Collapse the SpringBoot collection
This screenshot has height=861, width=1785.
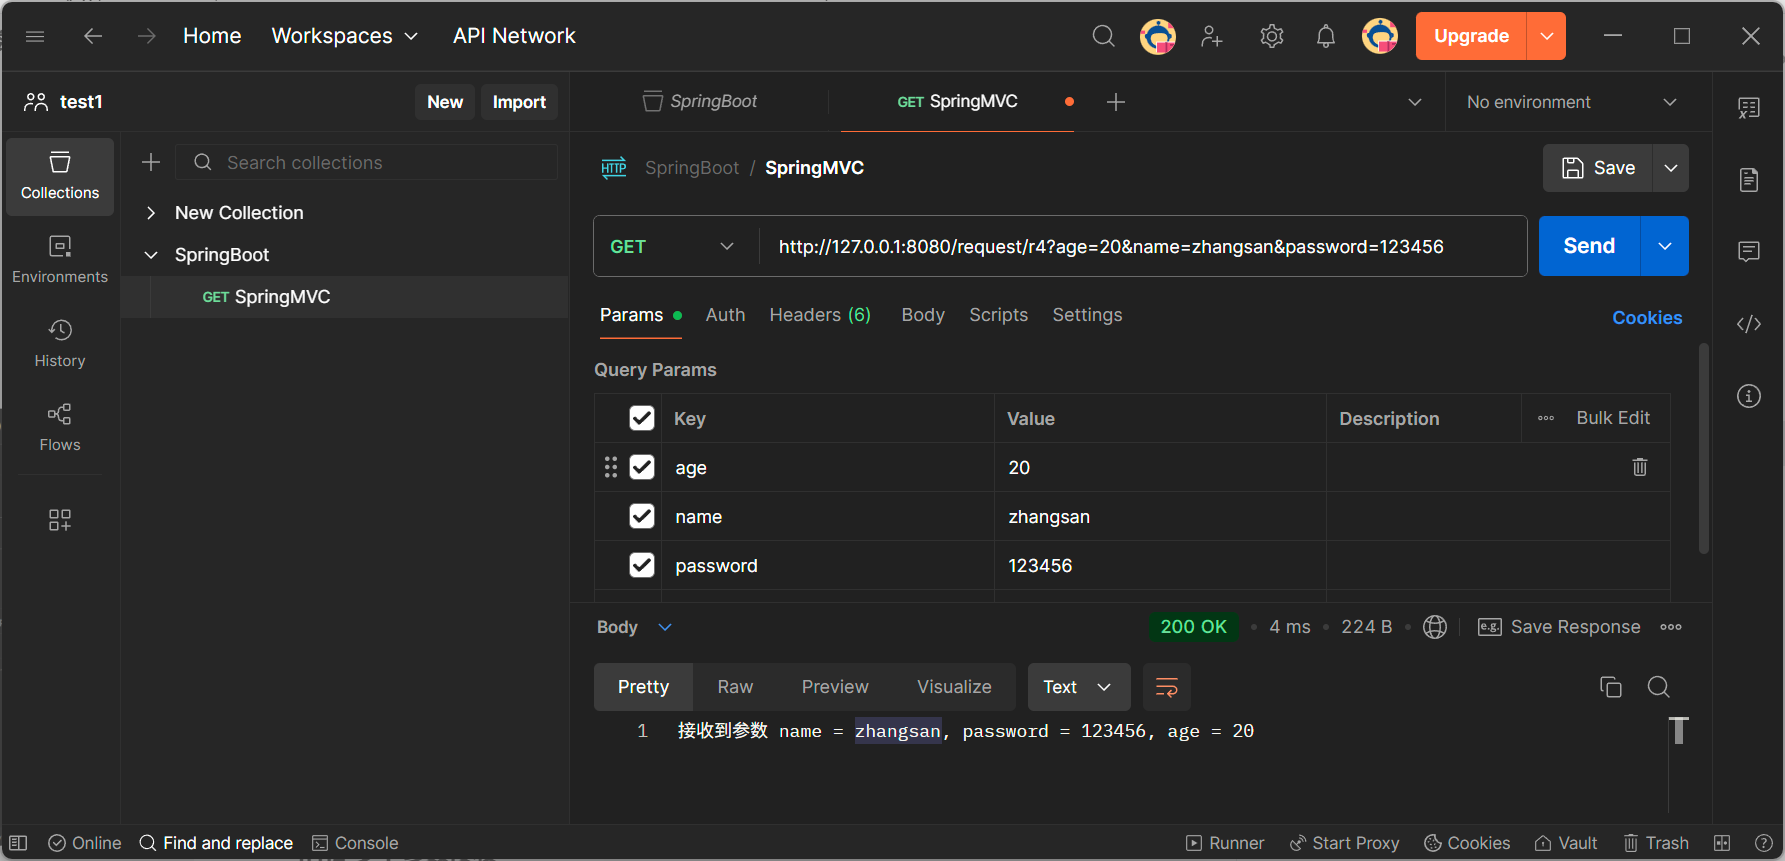click(151, 255)
